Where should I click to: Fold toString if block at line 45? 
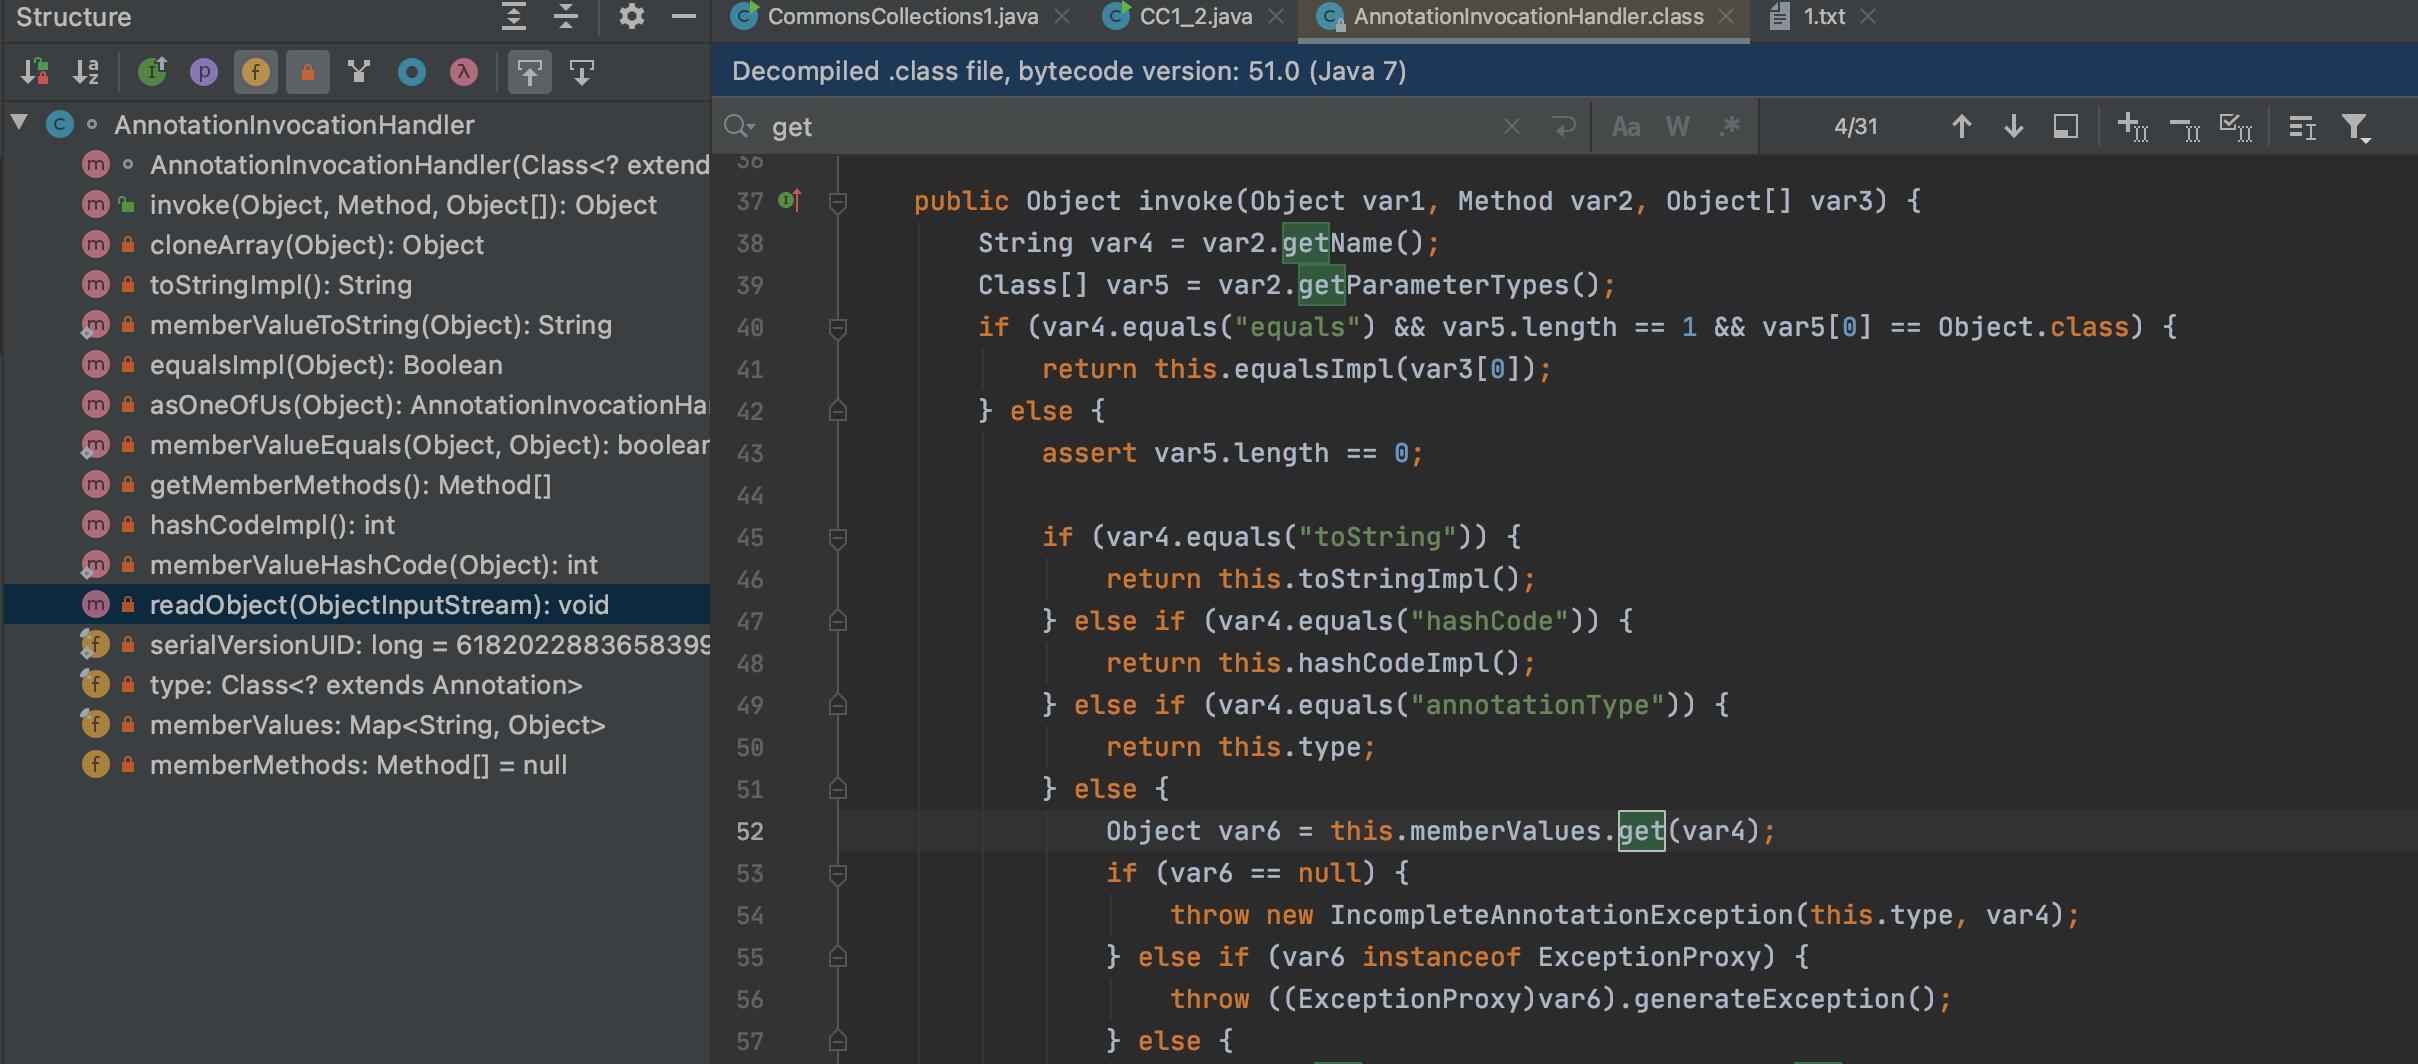tap(838, 538)
